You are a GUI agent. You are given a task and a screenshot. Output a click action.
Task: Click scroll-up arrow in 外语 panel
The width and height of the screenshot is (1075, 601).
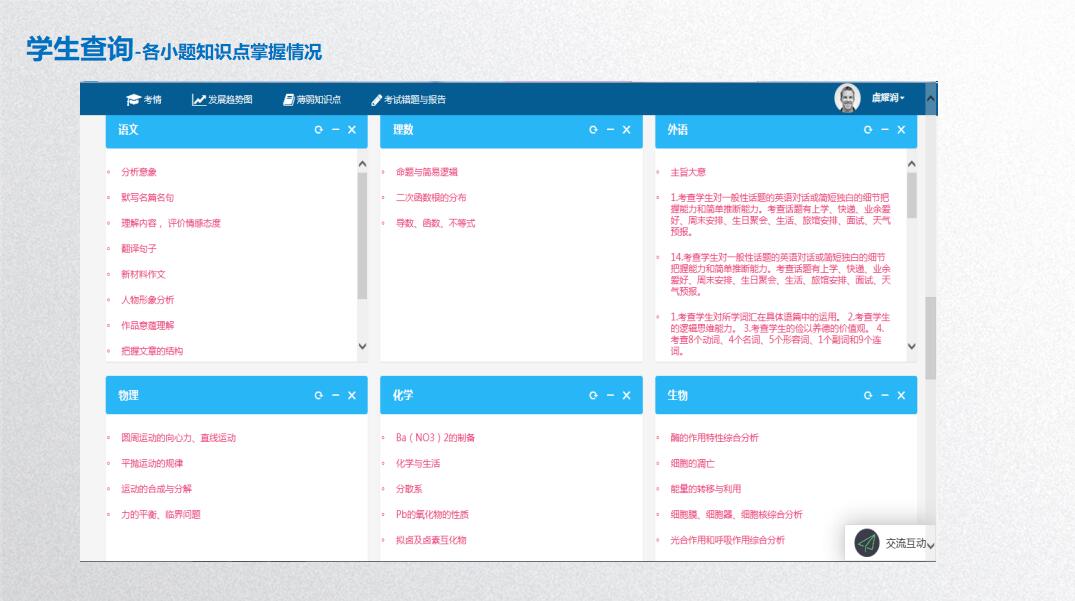[912, 164]
